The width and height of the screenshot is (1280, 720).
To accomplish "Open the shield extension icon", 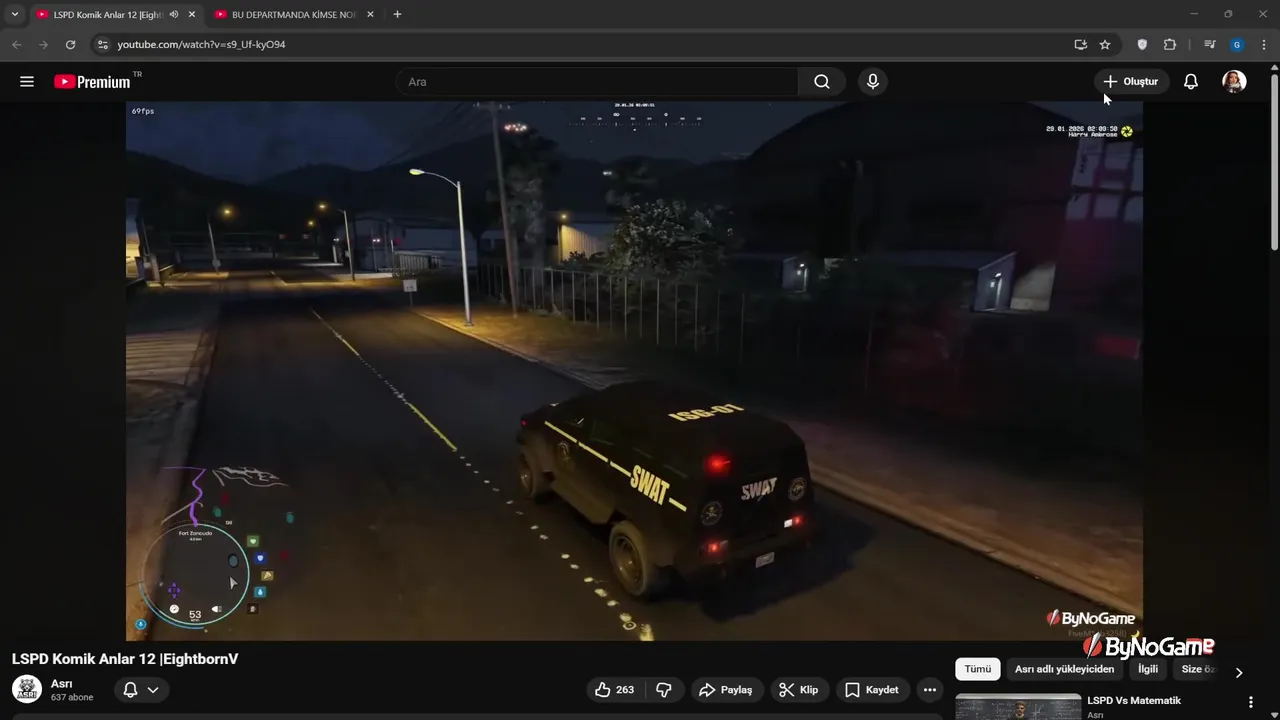I will 1142,44.
